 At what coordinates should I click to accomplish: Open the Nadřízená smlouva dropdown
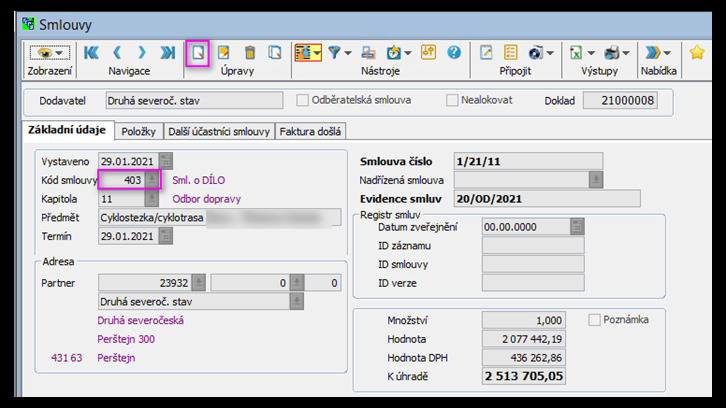click(596, 180)
